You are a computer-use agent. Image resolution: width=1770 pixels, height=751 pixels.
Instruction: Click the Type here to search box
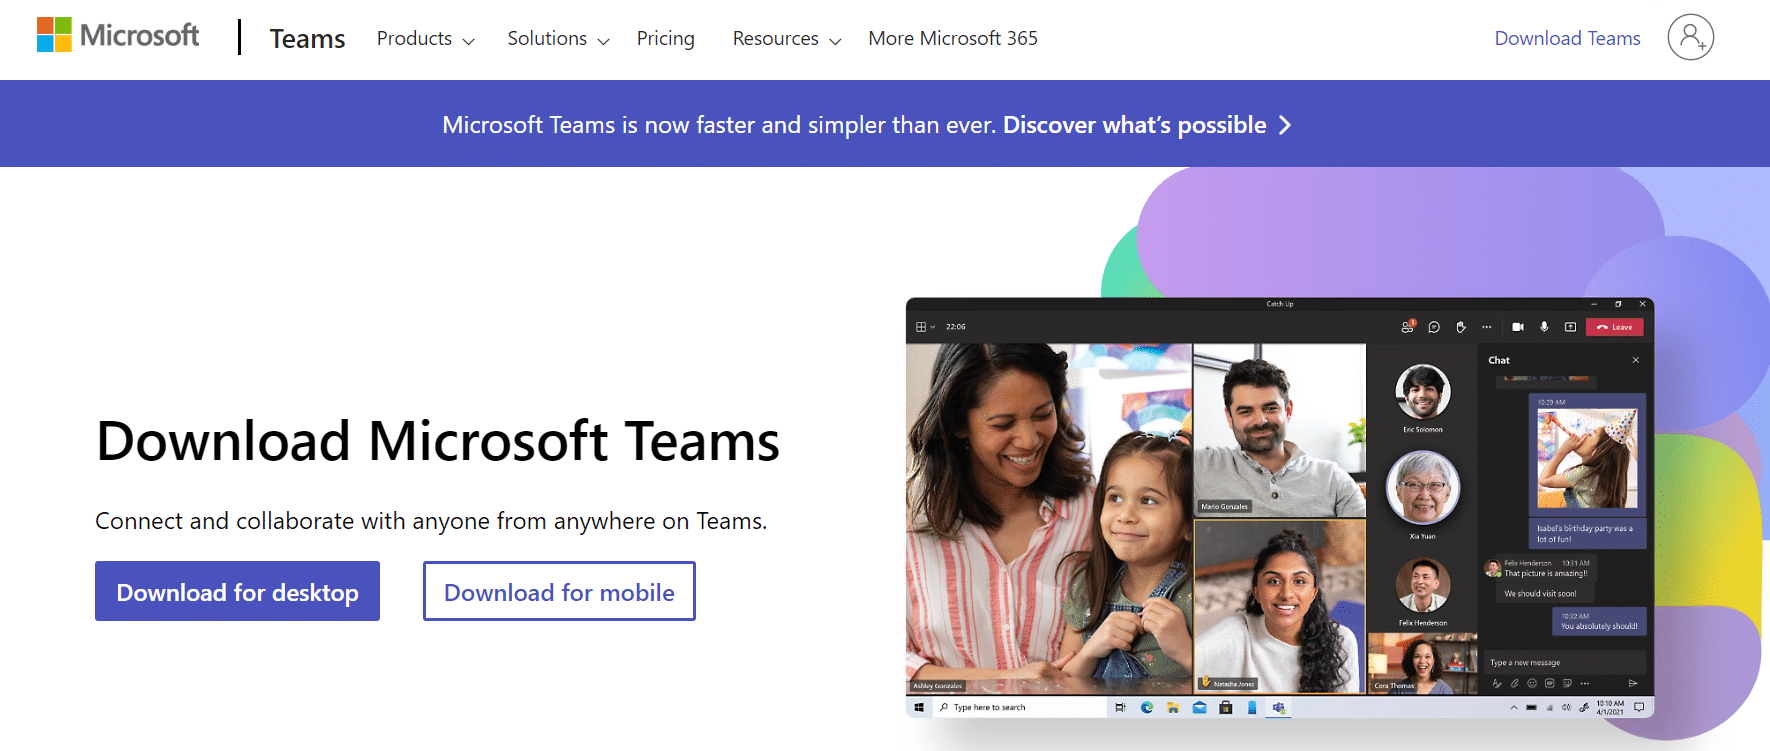pos(1019,707)
